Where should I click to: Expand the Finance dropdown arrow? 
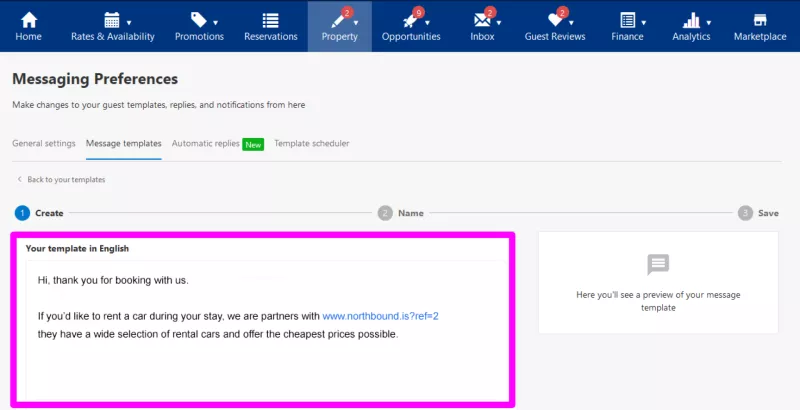pyautogui.click(x=643, y=22)
